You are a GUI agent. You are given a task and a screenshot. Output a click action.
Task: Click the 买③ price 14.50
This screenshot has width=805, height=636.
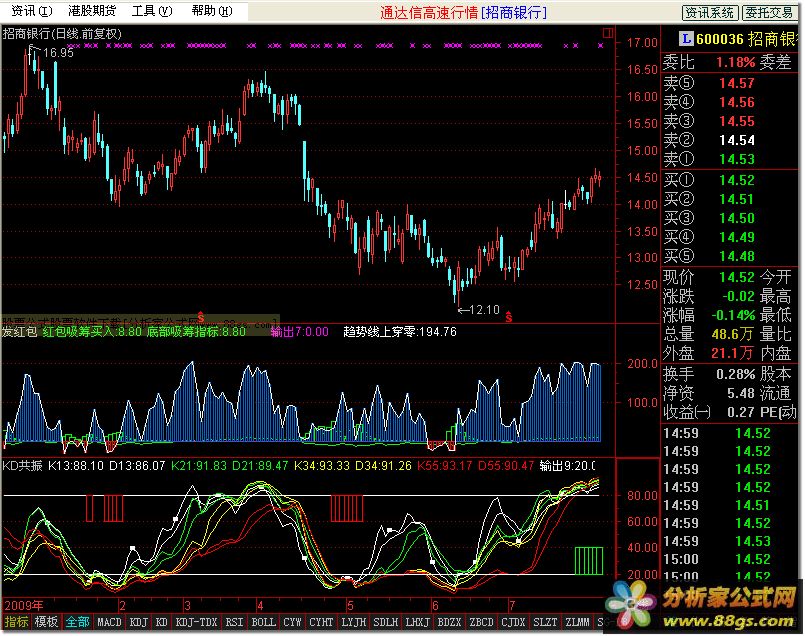736,218
